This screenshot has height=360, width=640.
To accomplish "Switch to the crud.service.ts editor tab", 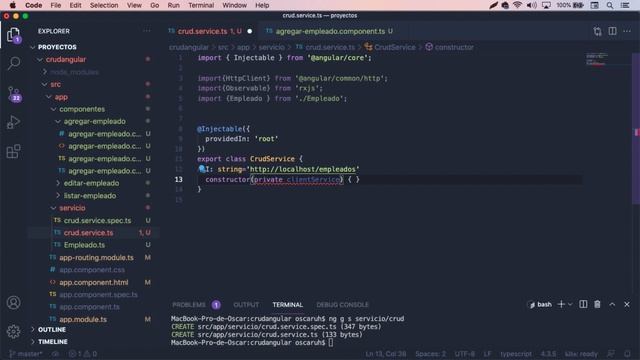I will (x=210, y=31).
